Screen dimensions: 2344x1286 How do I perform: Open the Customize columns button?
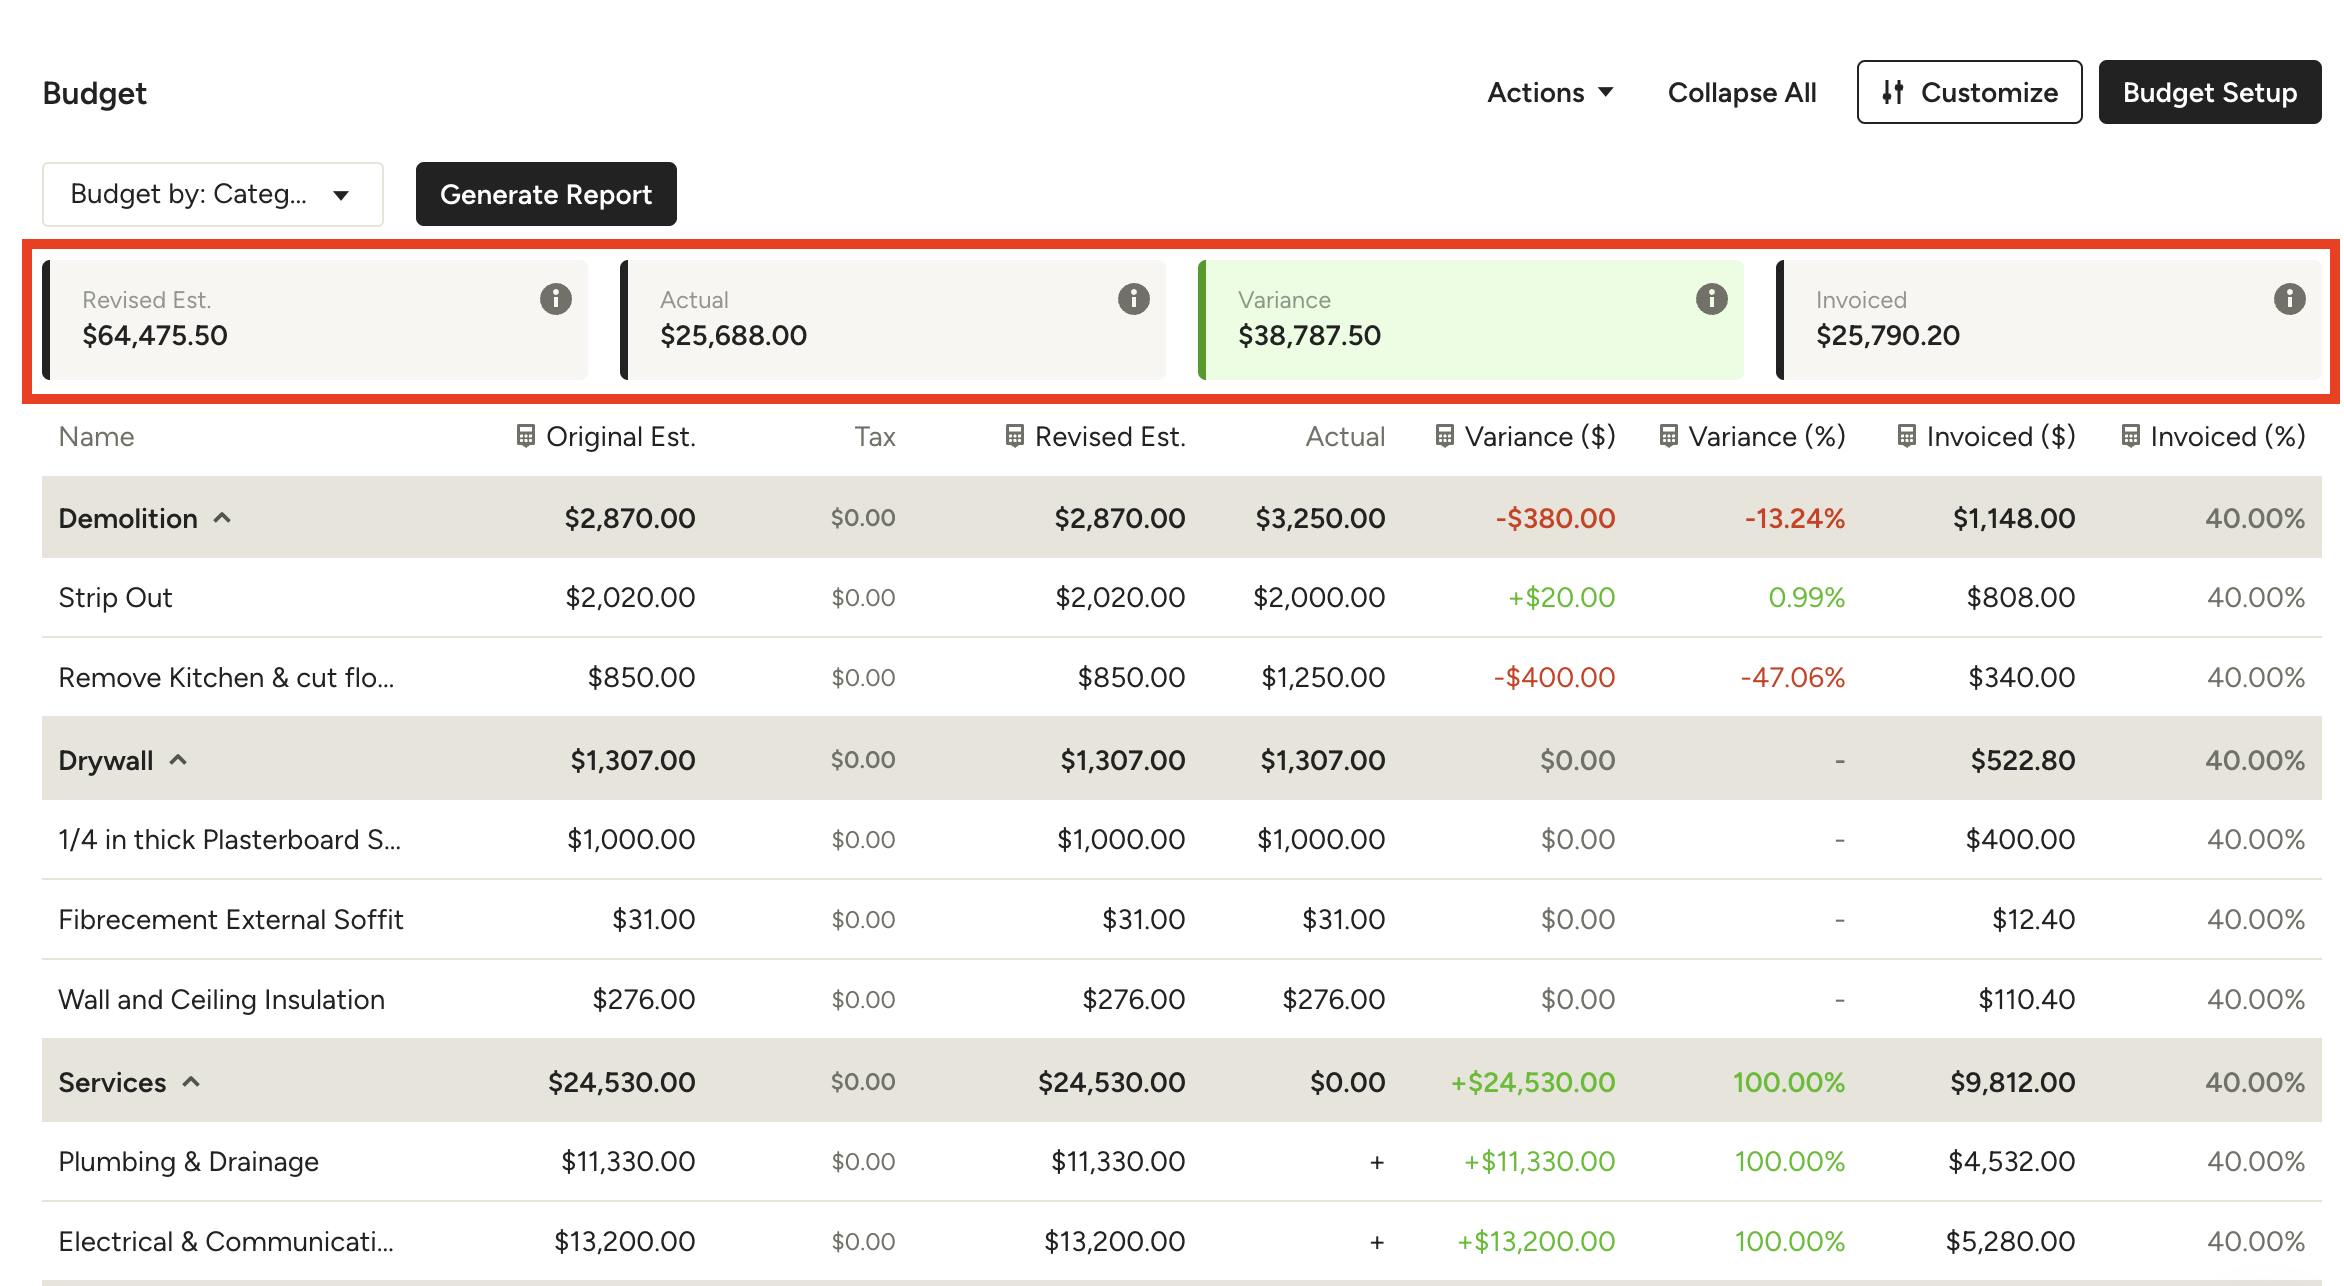coord(1969,93)
